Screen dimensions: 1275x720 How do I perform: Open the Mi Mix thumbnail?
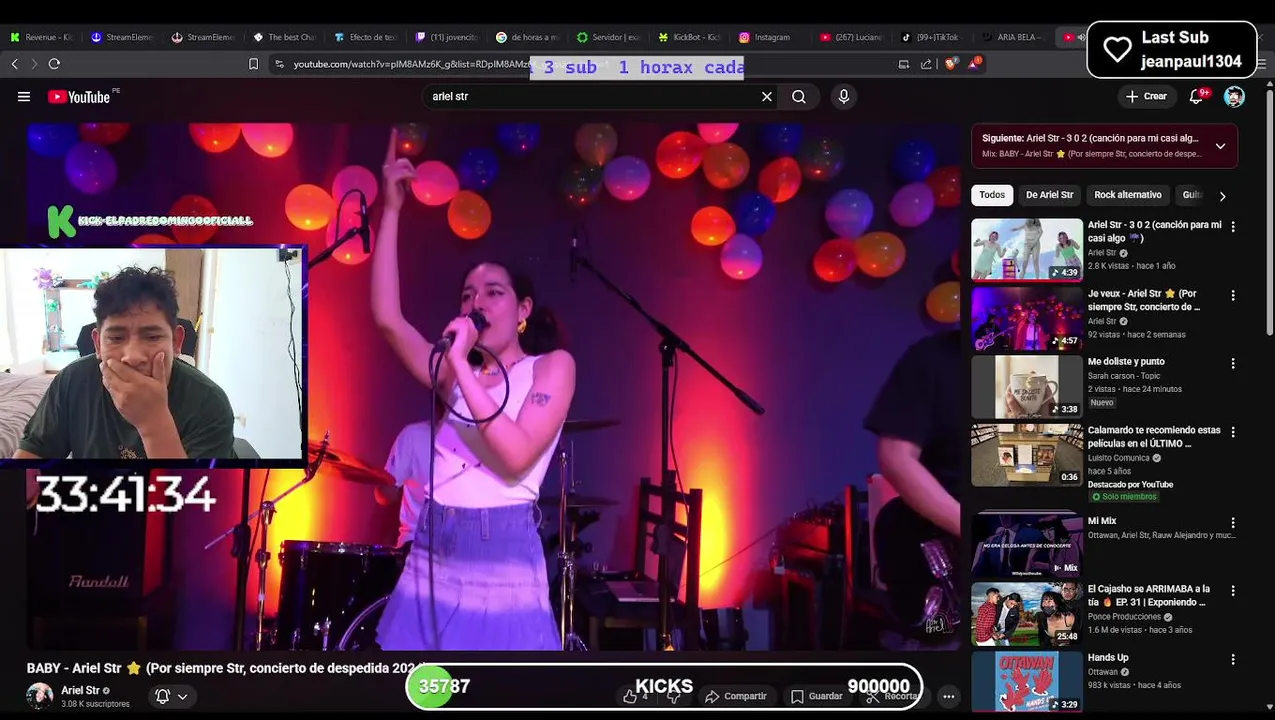coord(1027,546)
